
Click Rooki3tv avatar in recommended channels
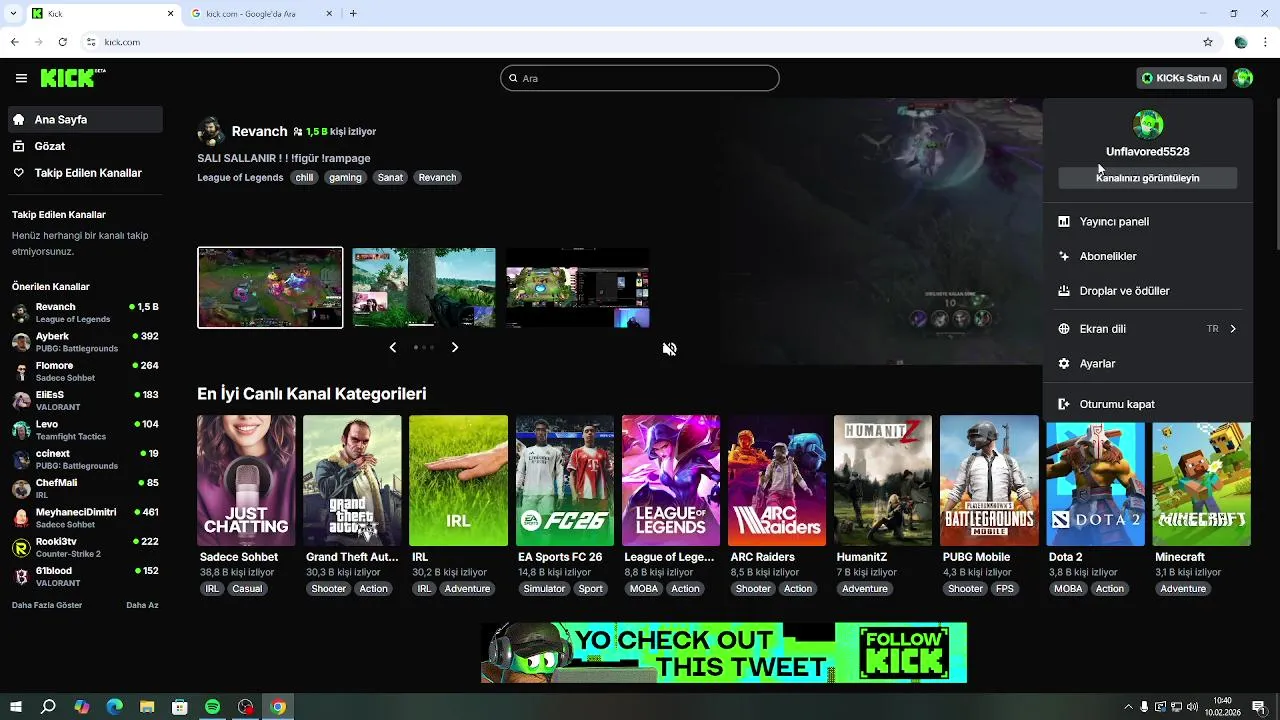click(x=21, y=547)
